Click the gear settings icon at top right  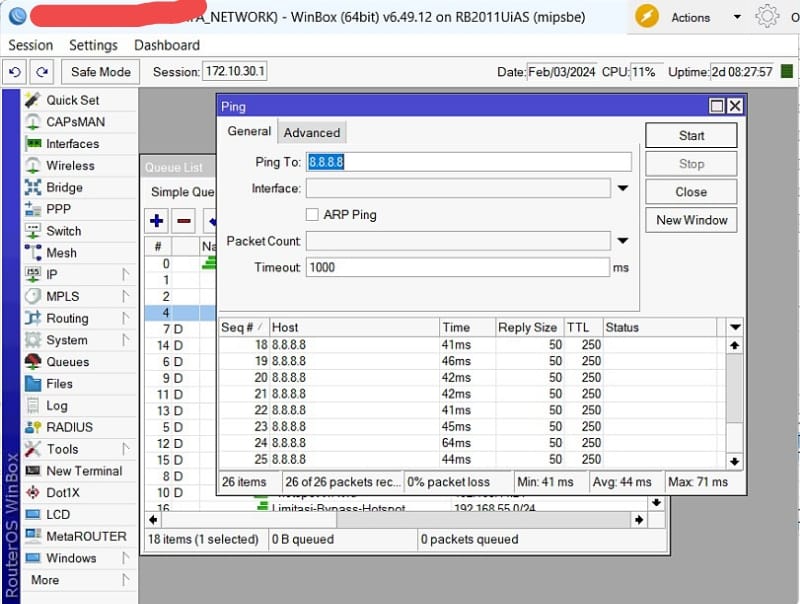(x=767, y=17)
